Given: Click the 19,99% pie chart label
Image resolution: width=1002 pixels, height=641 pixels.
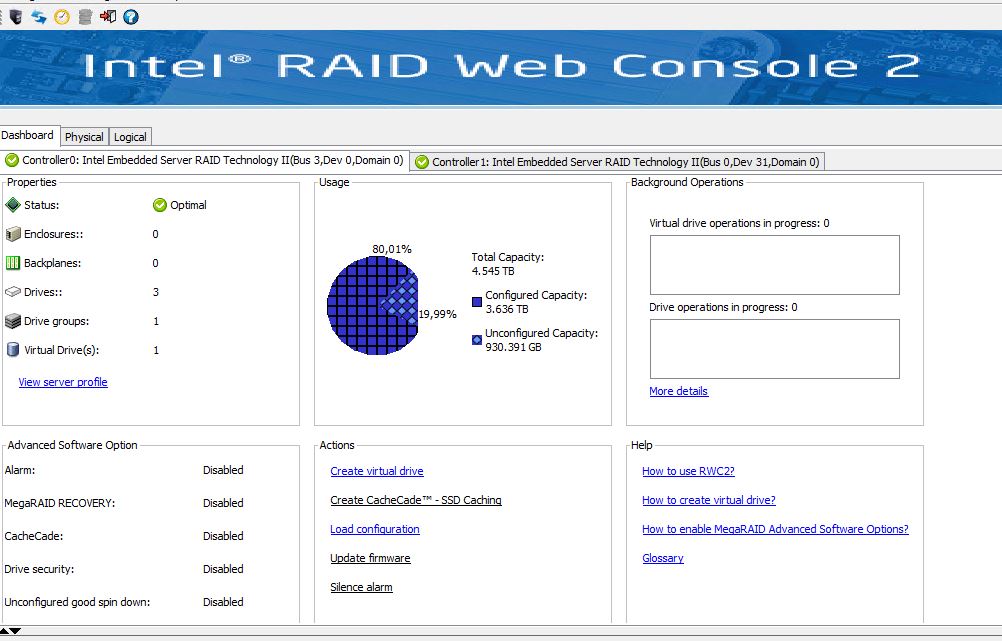Looking at the screenshot, I should [x=438, y=314].
